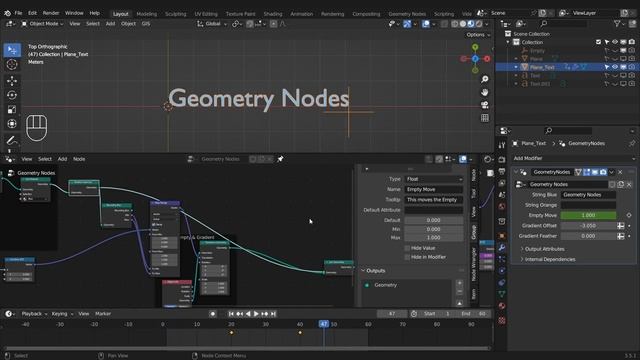Switch orthographic/perspective grid icon in viewport

click(x=484, y=118)
